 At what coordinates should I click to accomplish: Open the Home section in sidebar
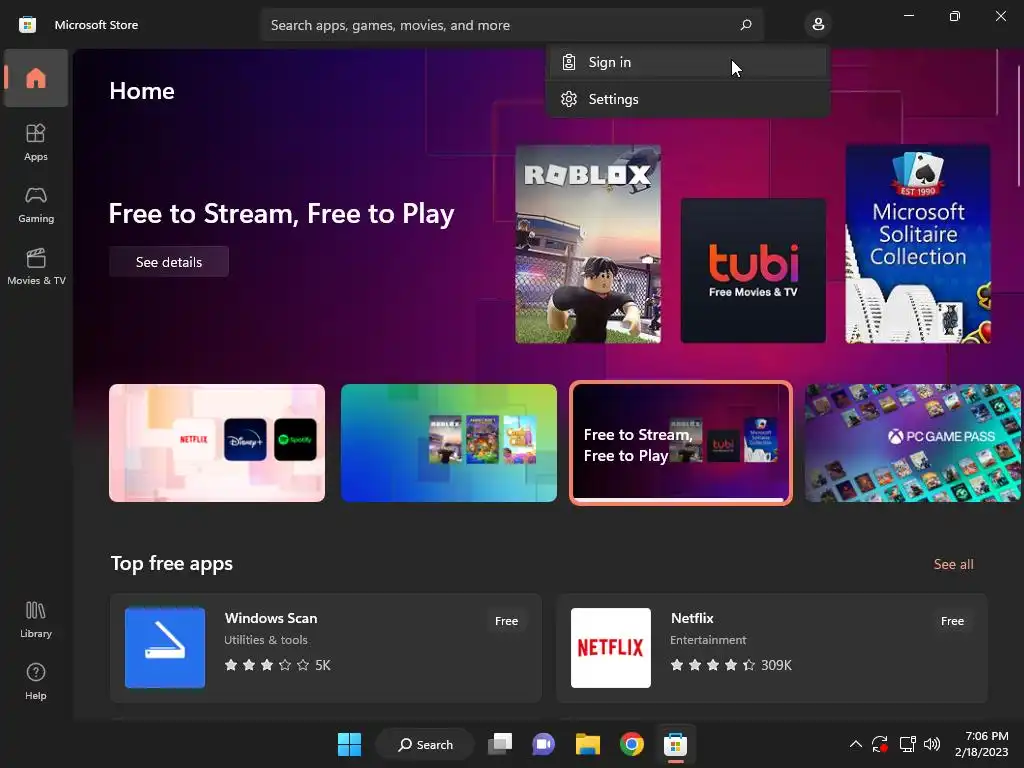pyautogui.click(x=35, y=78)
